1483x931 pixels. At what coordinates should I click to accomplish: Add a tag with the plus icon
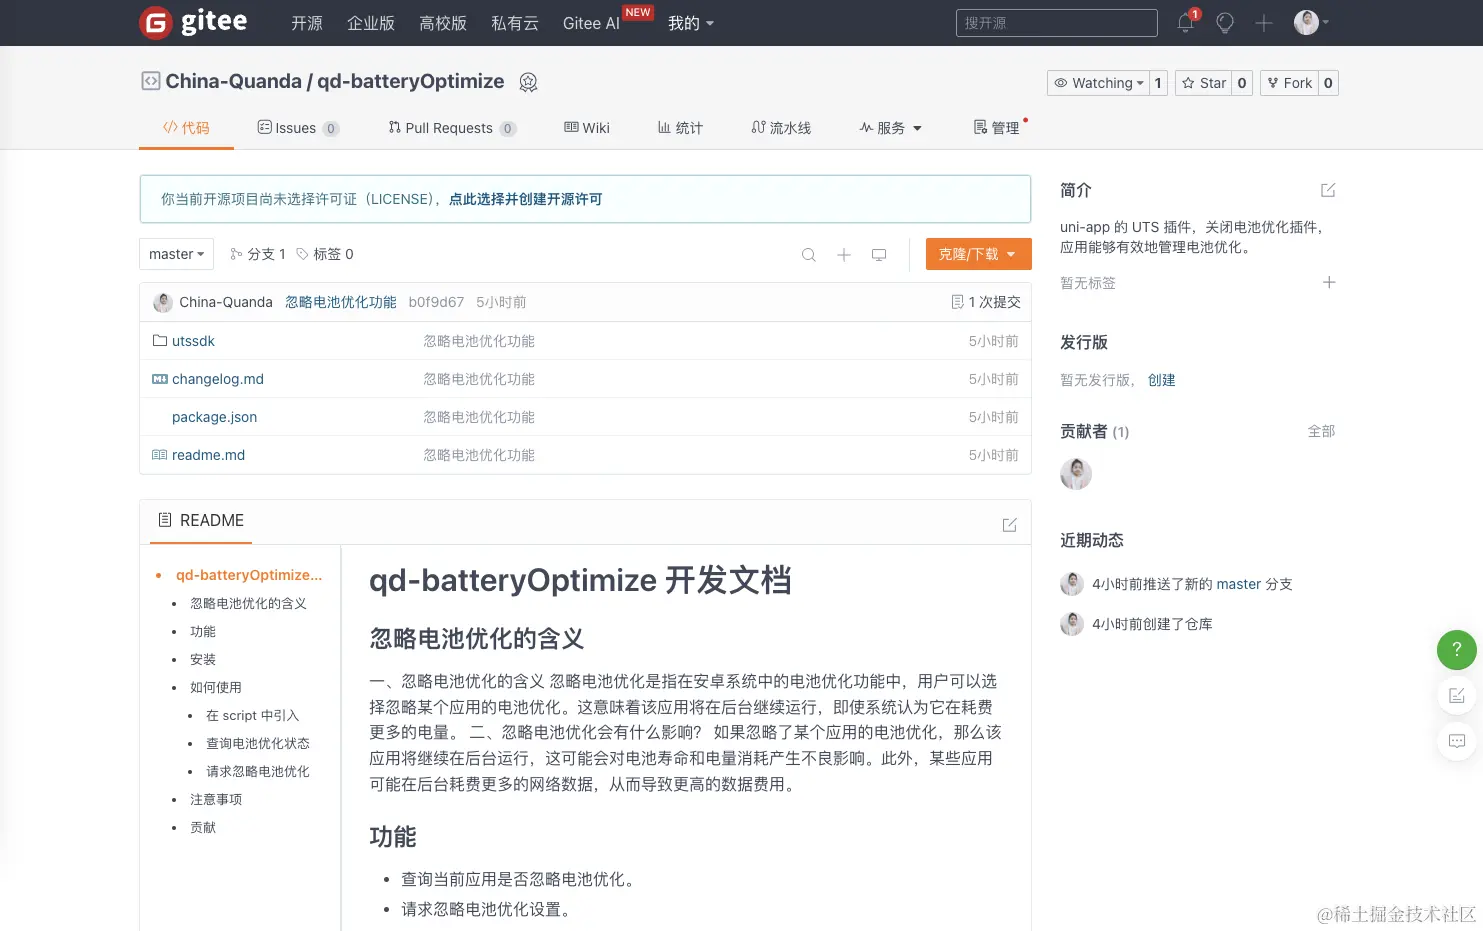click(1329, 283)
